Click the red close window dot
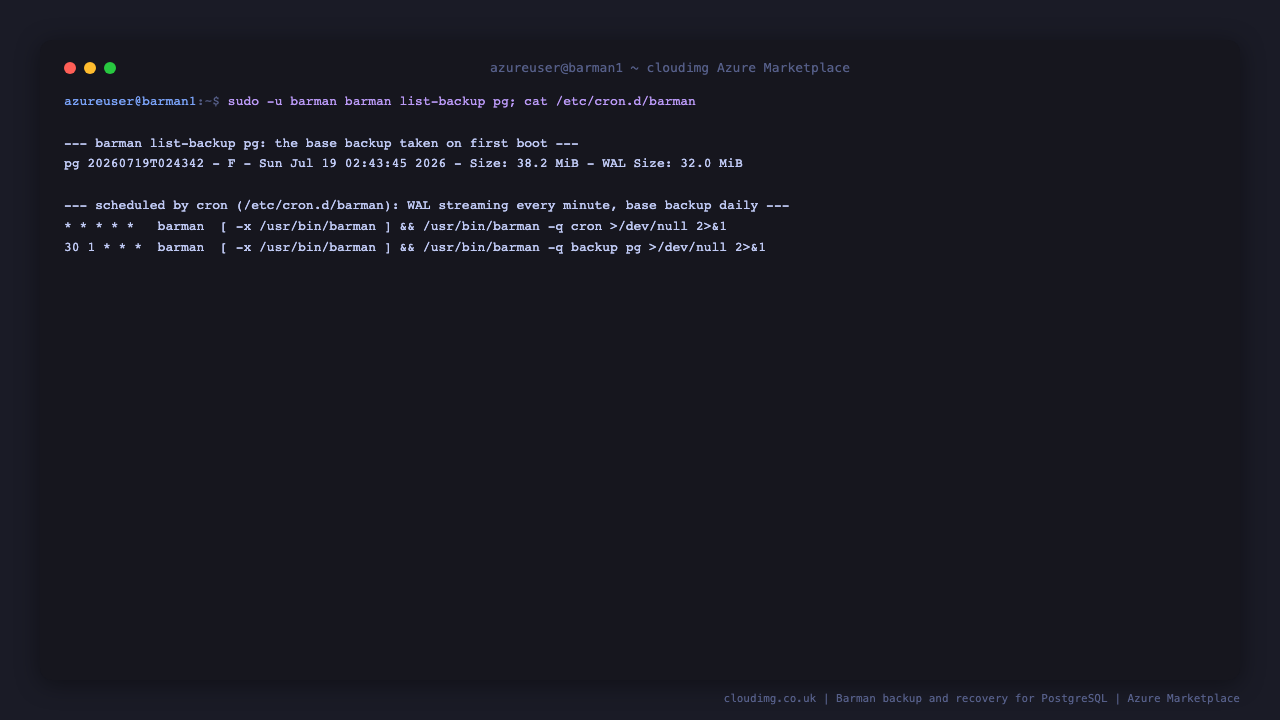The width and height of the screenshot is (1280, 720). point(70,68)
